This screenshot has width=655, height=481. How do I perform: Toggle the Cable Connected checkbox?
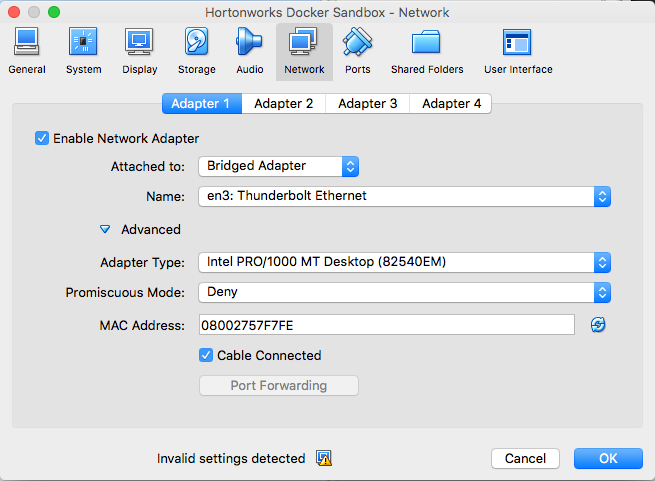tap(206, 355)
